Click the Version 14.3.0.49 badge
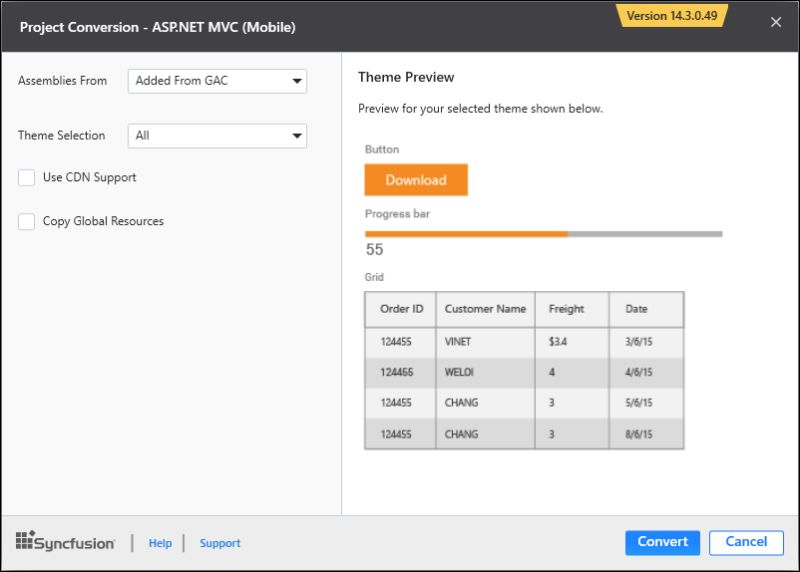The width and height of the screenshot is (800, 572). (672, 16)
